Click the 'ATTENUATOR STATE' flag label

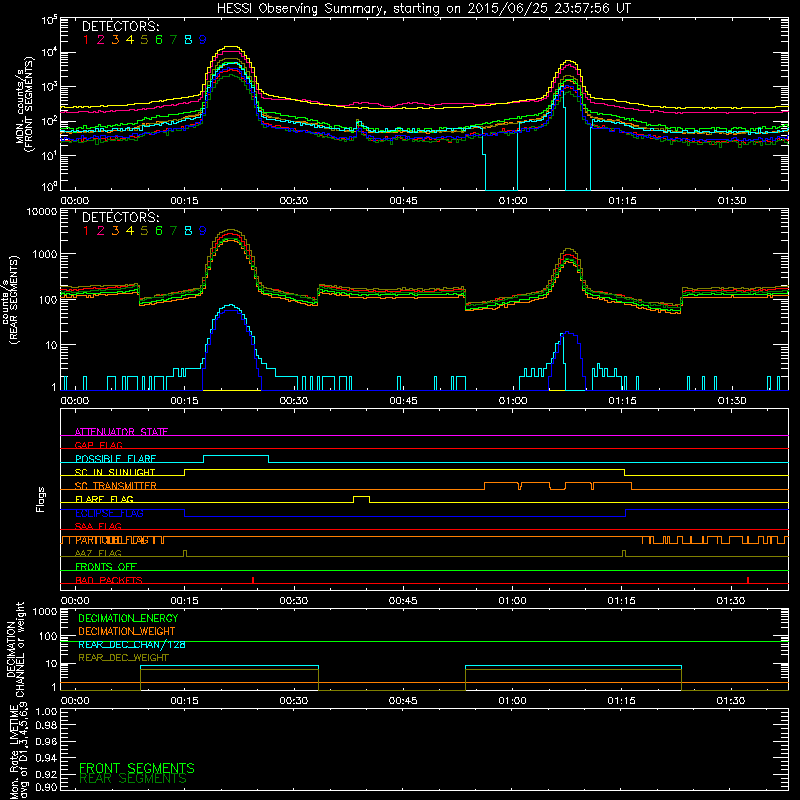coord(121,432)
